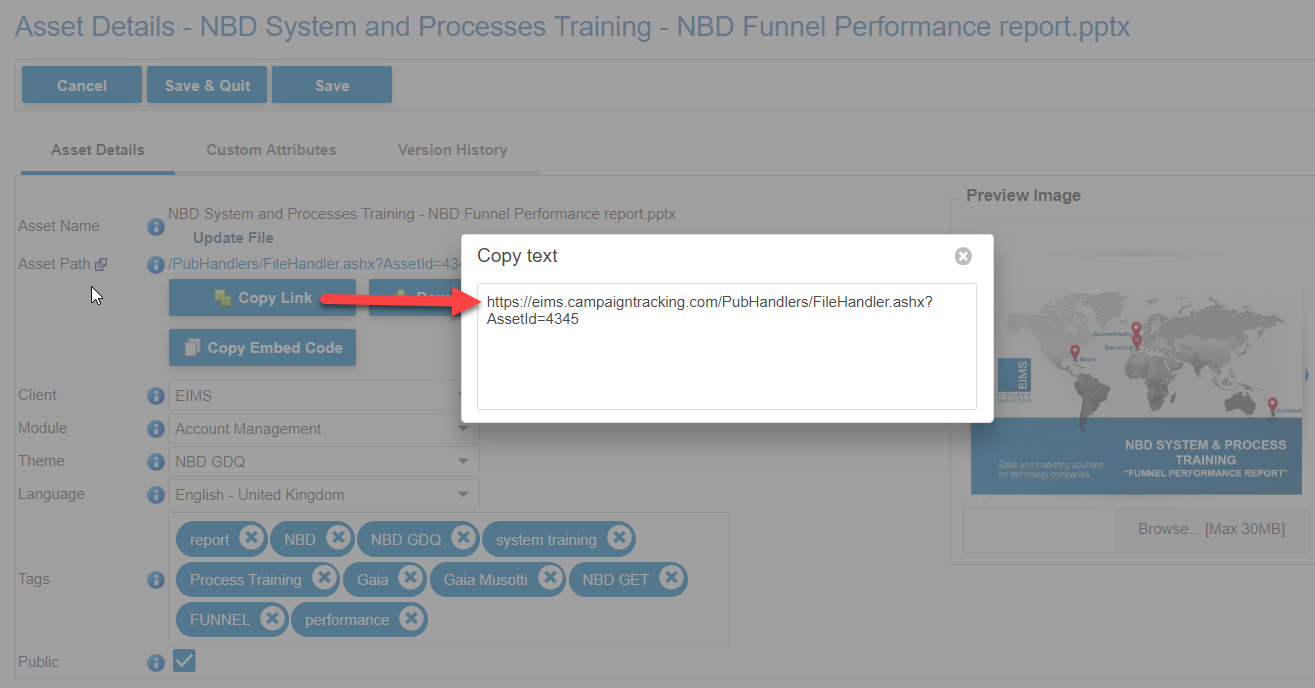Close the Copy text dialog
Screen dimensions: 1315x688
pos(963,256)
